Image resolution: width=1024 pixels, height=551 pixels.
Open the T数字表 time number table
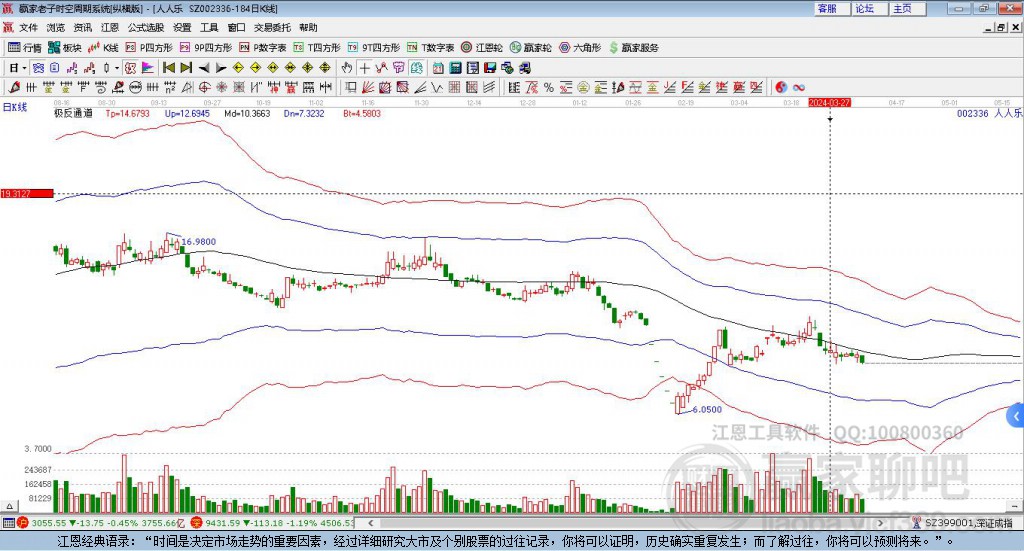point(430,48)
